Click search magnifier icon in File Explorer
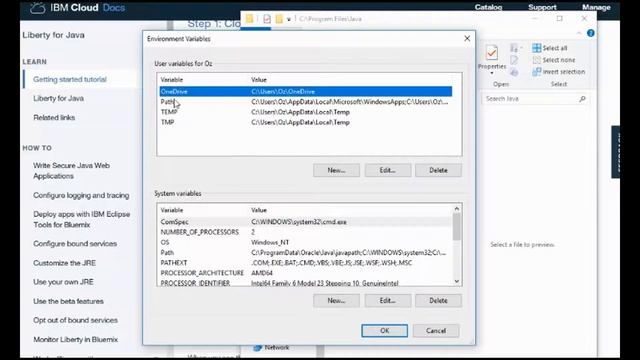 click(x=582, y=99)
